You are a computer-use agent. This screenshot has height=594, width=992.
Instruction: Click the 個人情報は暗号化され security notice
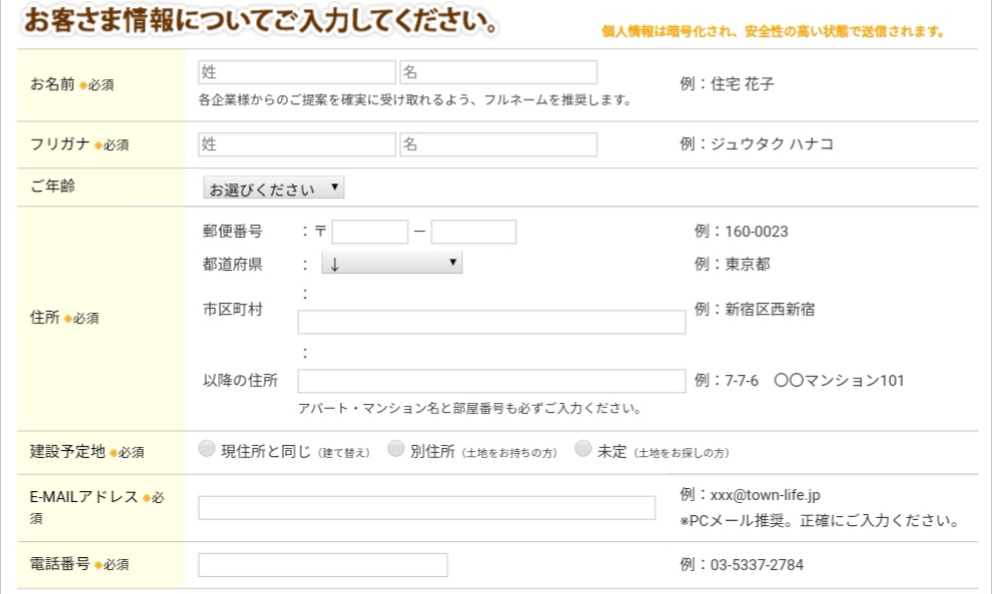point(772,32)
